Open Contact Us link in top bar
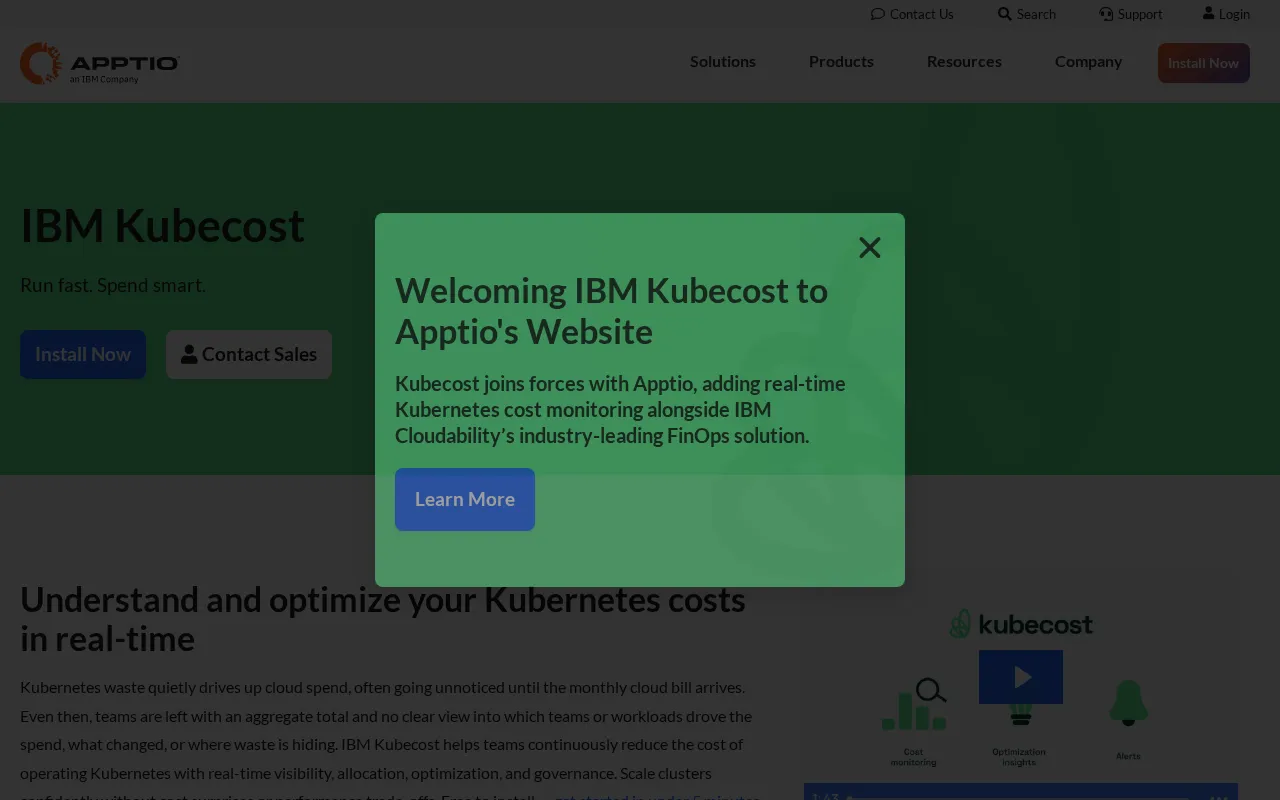Viewport: 1280px width, 800px height. 912,14
